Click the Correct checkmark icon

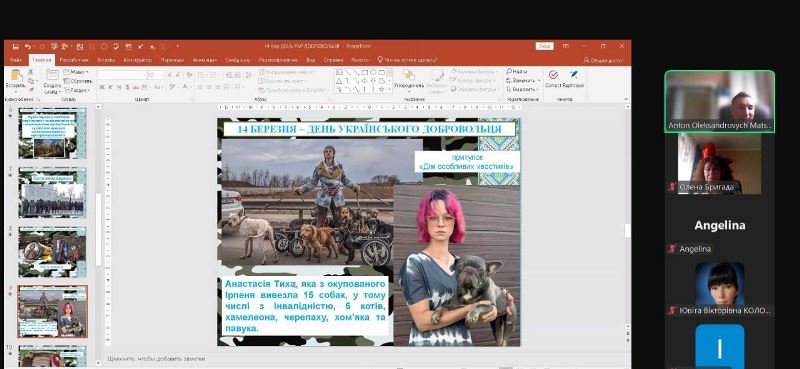pyautogui.click(x=553, y=75)
